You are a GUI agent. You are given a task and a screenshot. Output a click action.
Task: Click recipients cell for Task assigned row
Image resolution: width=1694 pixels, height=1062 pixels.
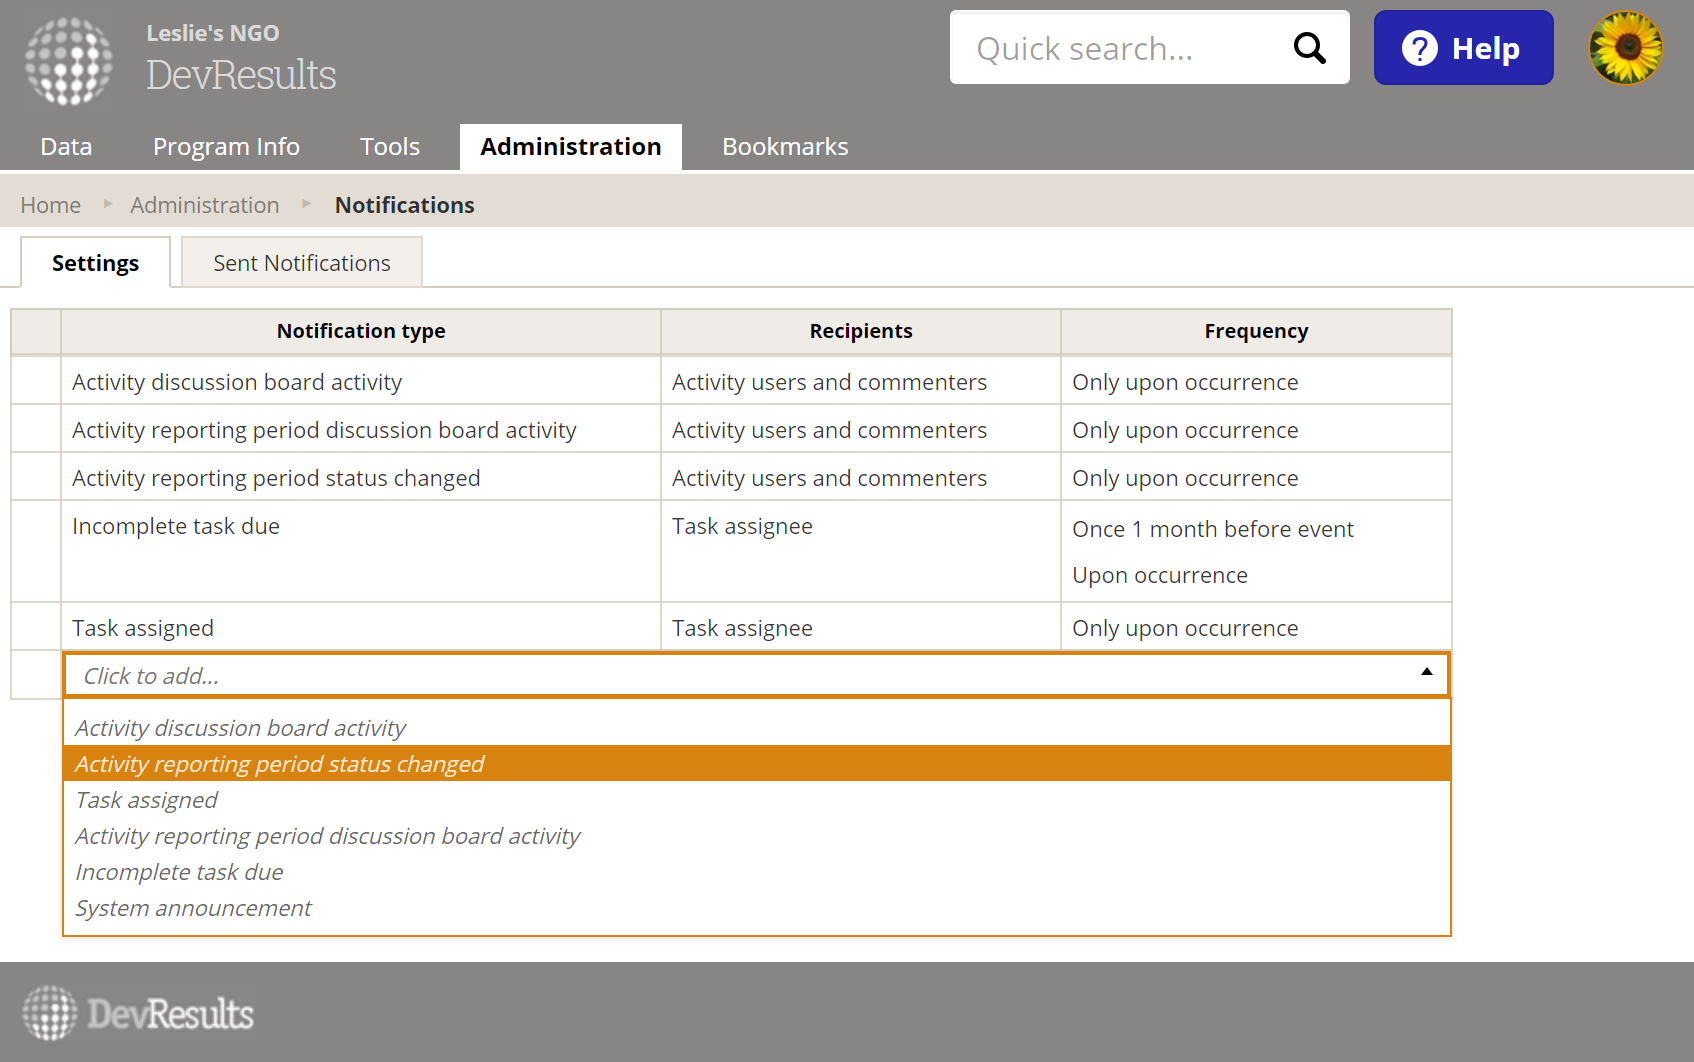click(861, 627)
